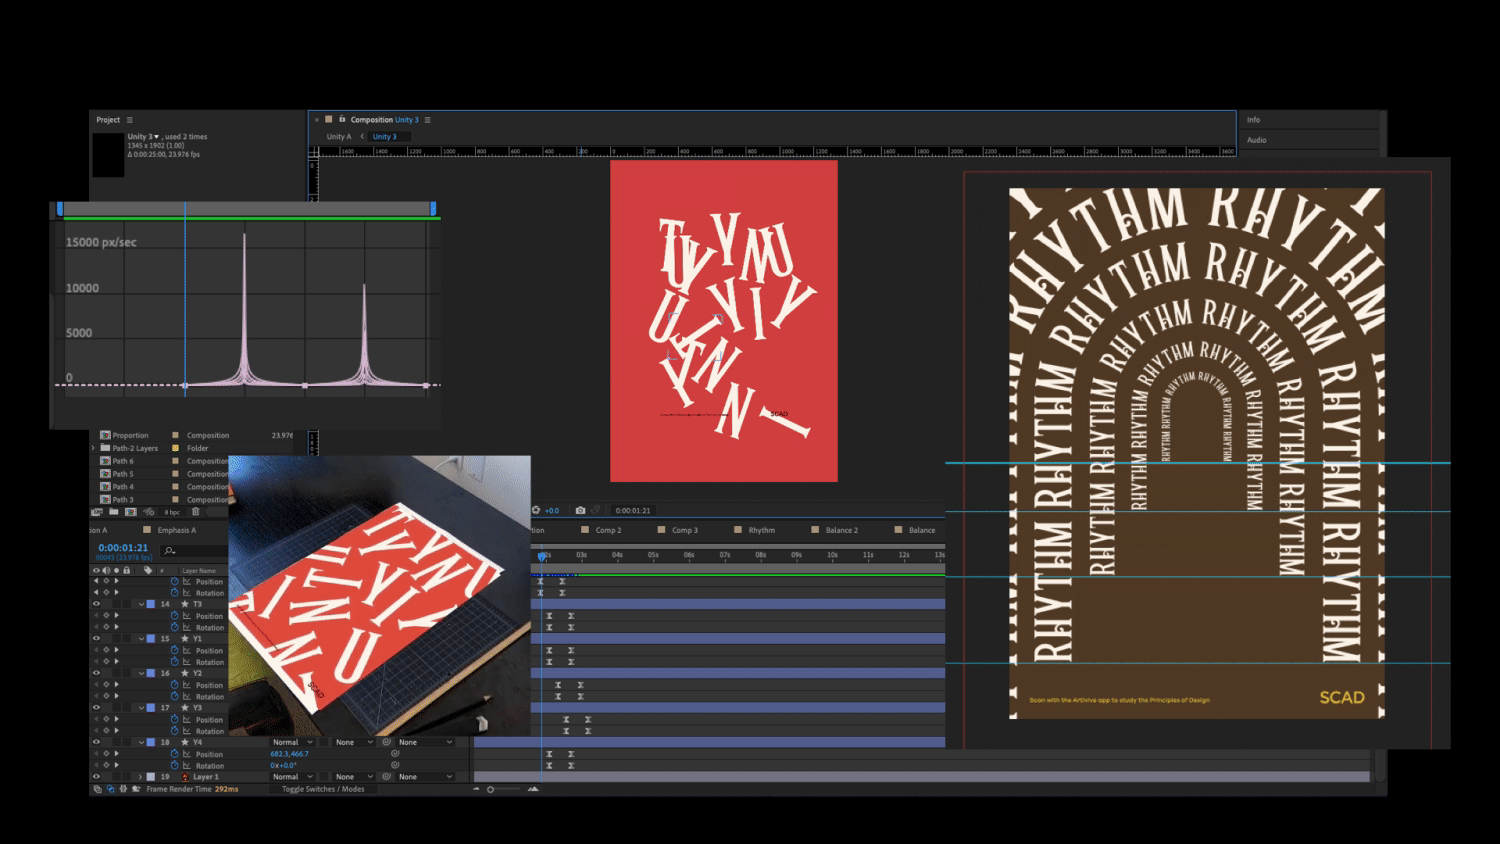1500x844 pixels.
Task: Switch to Emphasis A timeline tab
Action: [x=177, y=530]
